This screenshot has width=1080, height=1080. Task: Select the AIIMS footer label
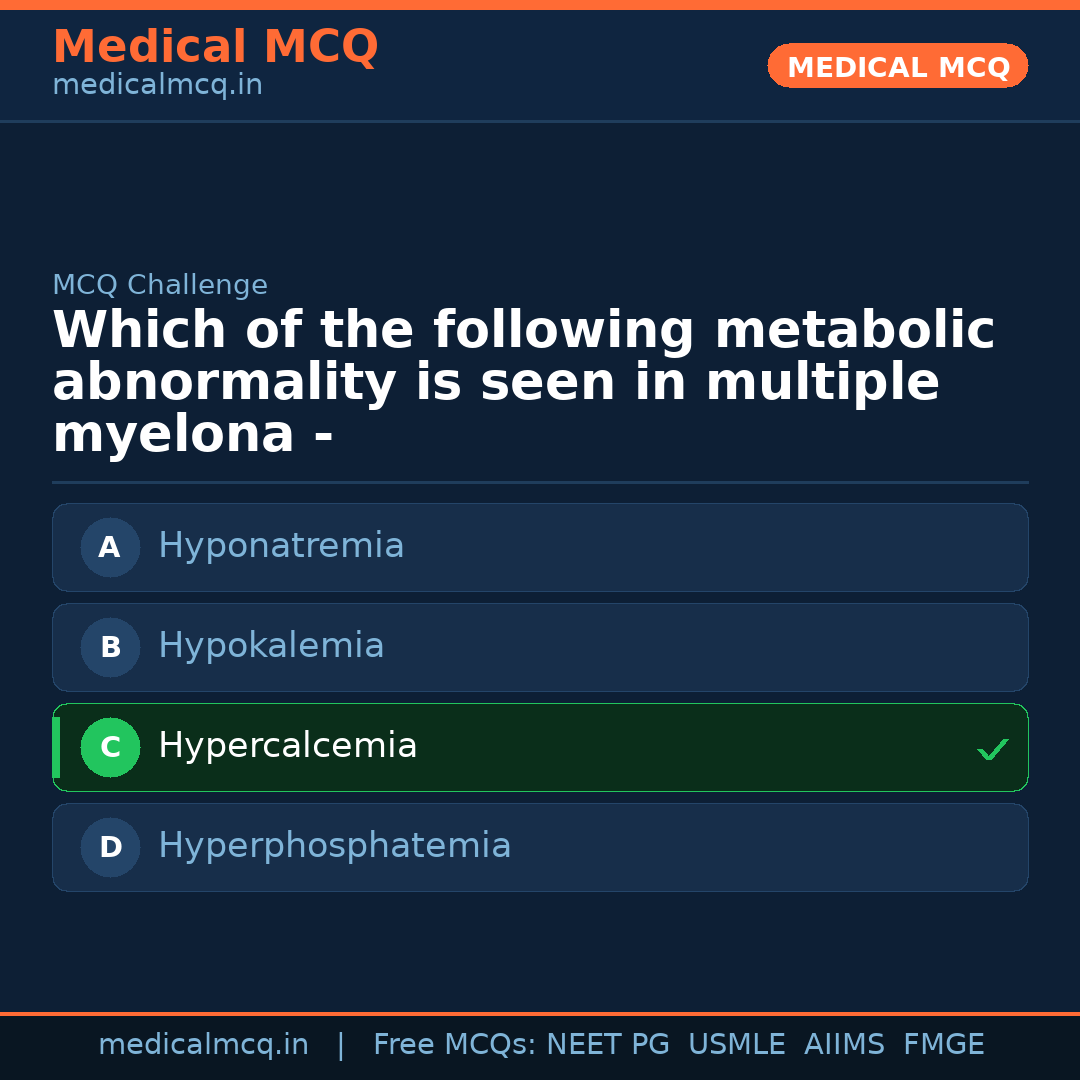844,1045
